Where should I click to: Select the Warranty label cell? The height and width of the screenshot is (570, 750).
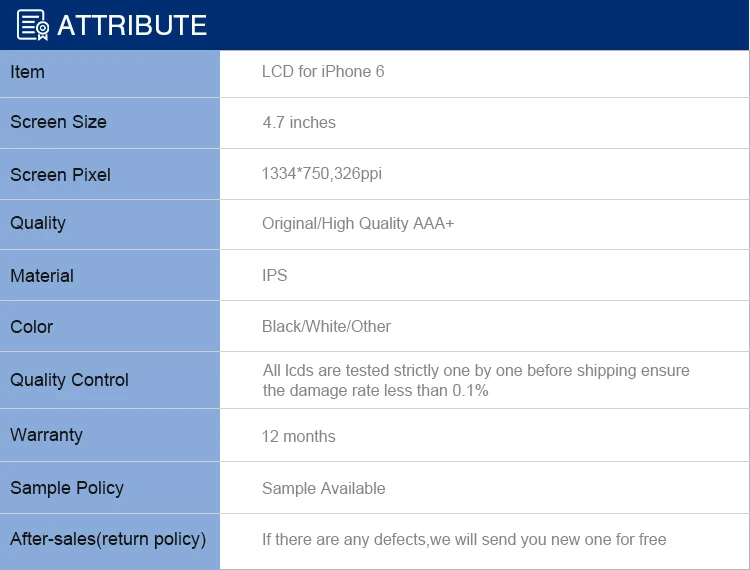click(x=46, y=435)
